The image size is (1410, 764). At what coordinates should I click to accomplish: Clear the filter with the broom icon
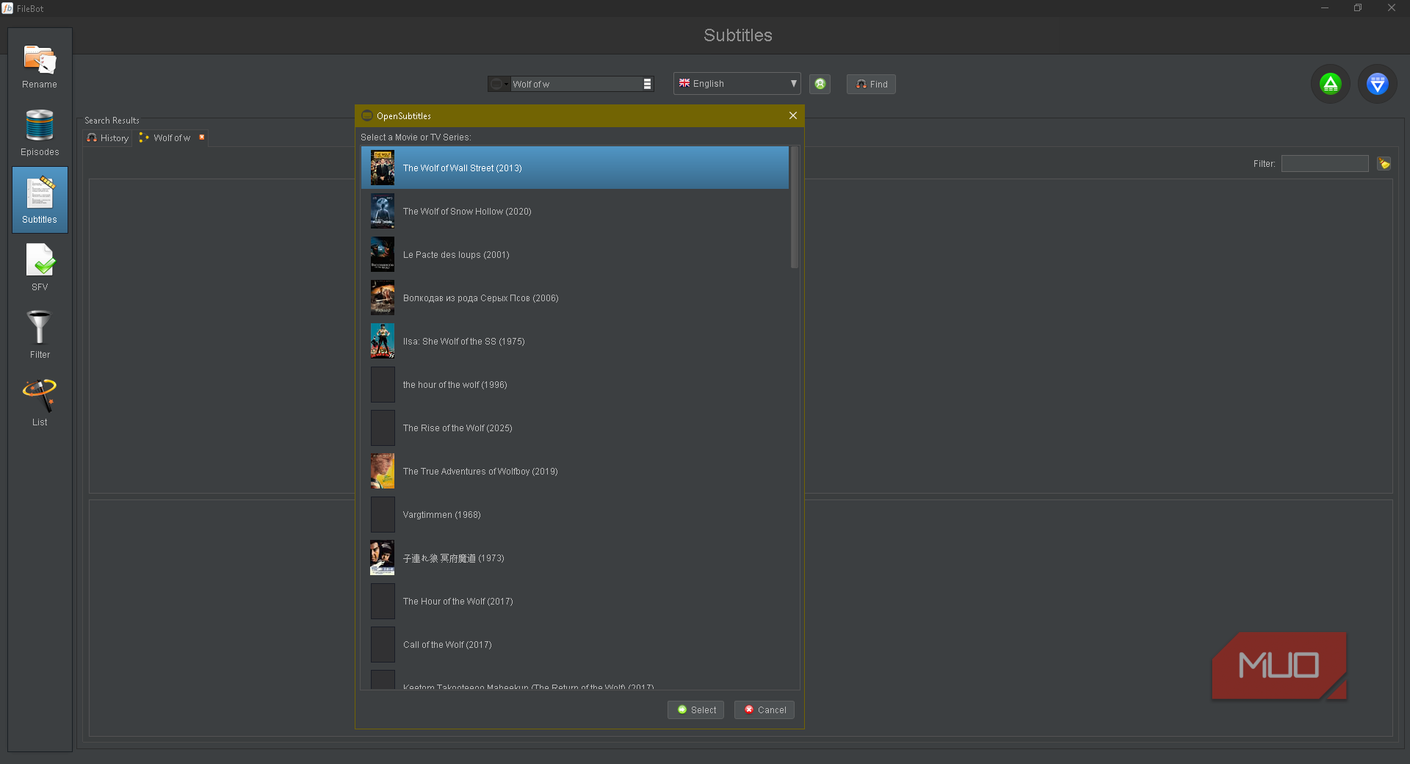pyautogui.click(x=1384, y=163)
